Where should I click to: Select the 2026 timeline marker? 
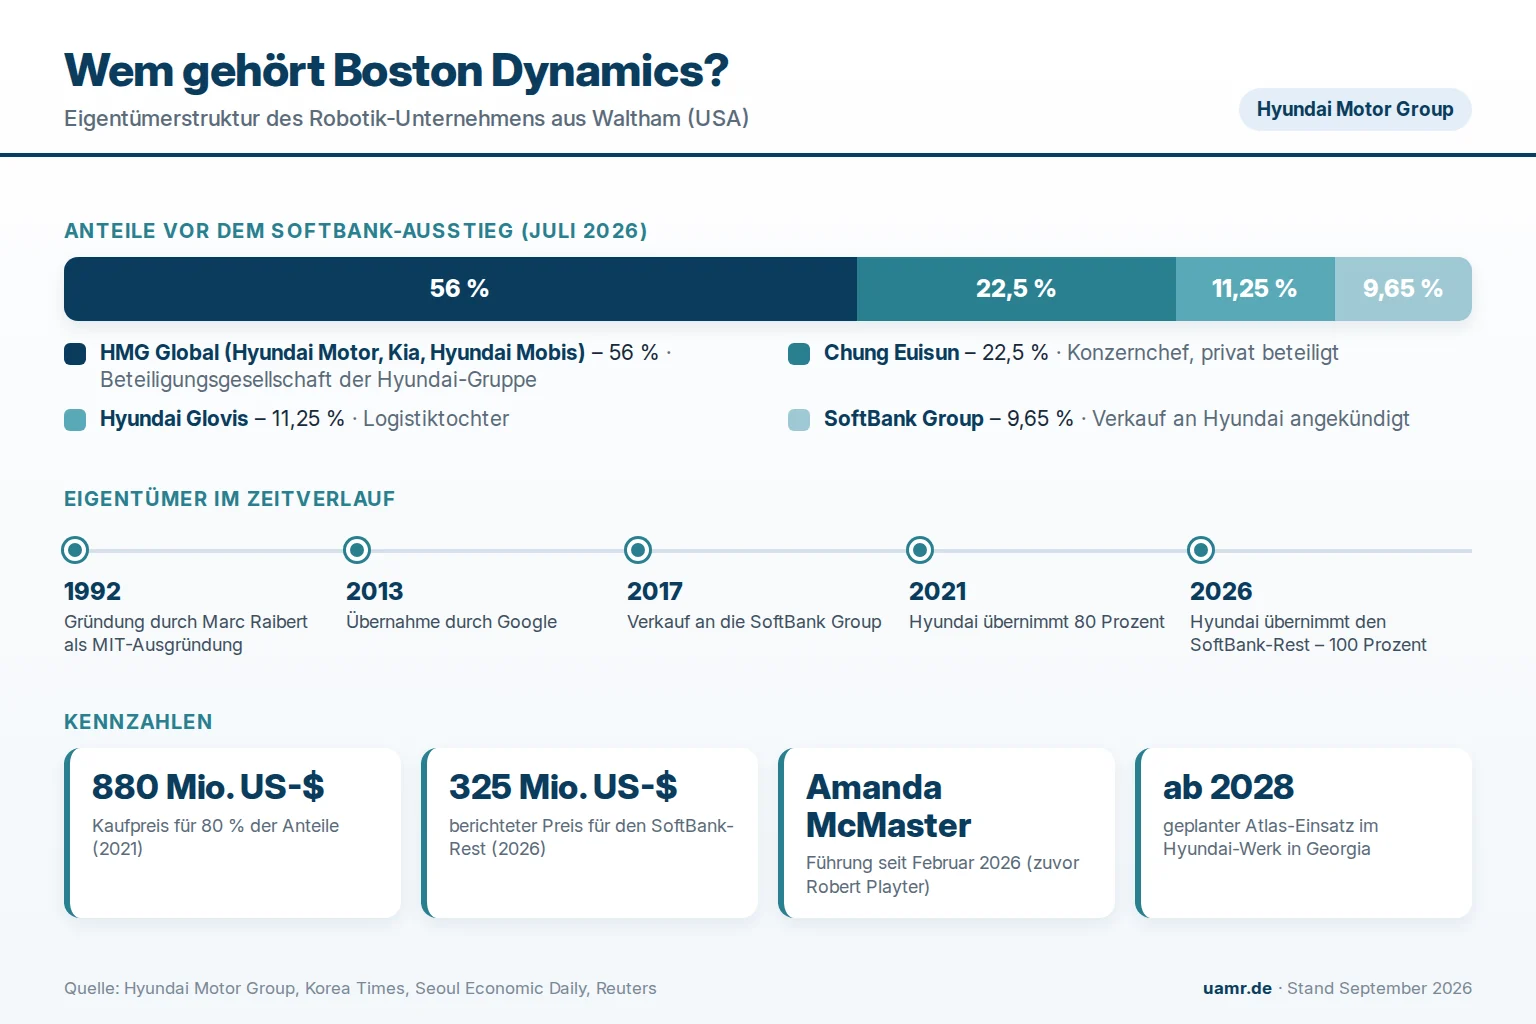coord(1201,550)
